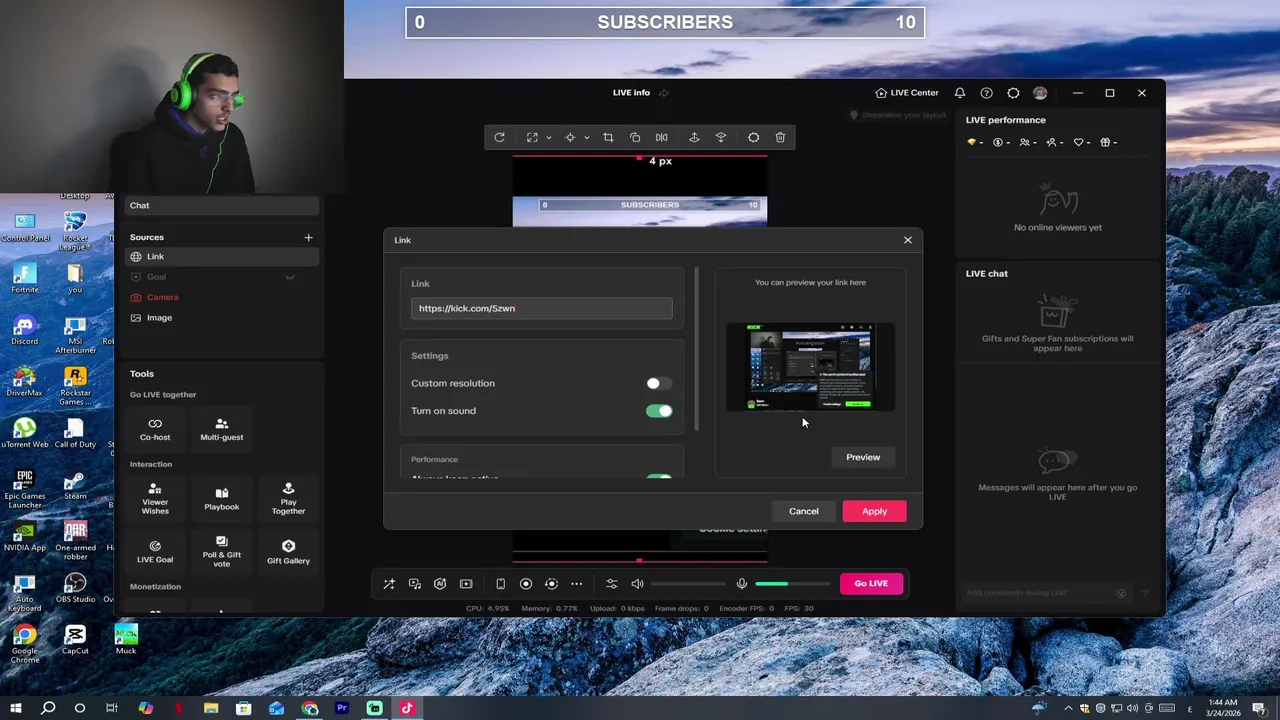Open Poll & Gift vote tool
The width and height of the screenshot is (1280, 720).
pos(222,552)
